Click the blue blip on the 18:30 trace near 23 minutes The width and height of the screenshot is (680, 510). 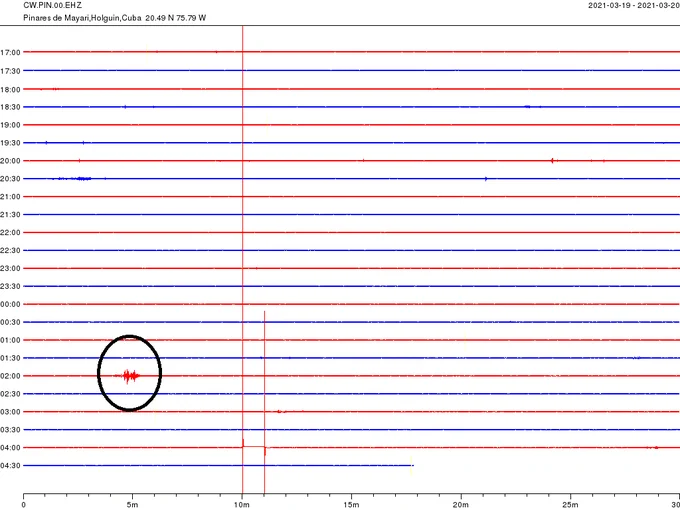(x=527, y=106)
